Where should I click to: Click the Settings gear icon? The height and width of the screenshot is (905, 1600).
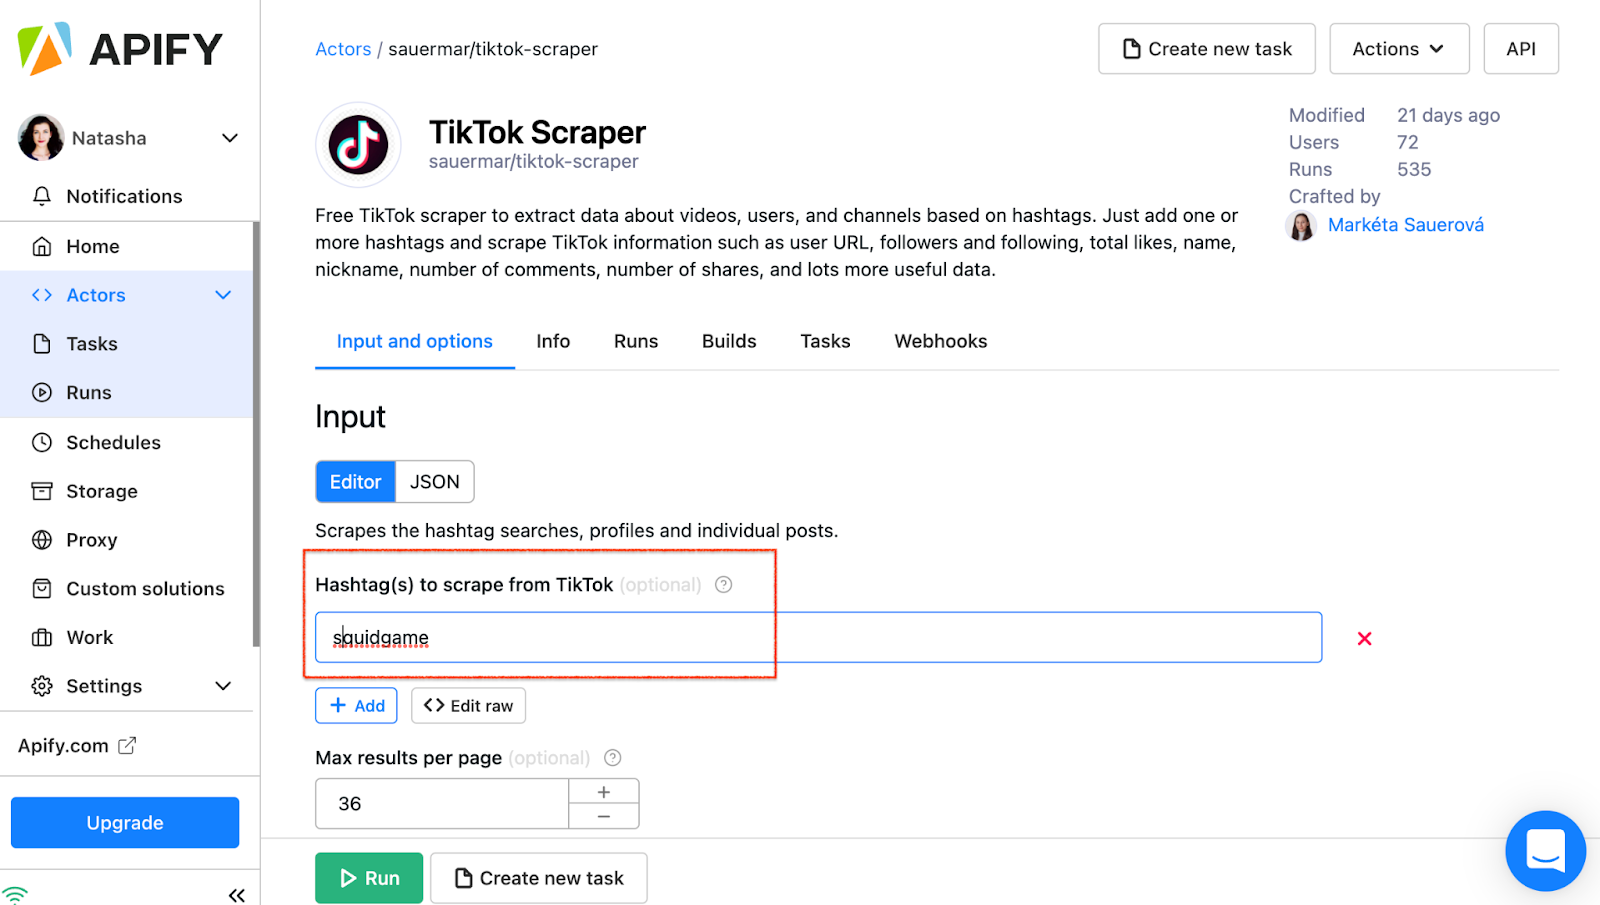point(42,686)
